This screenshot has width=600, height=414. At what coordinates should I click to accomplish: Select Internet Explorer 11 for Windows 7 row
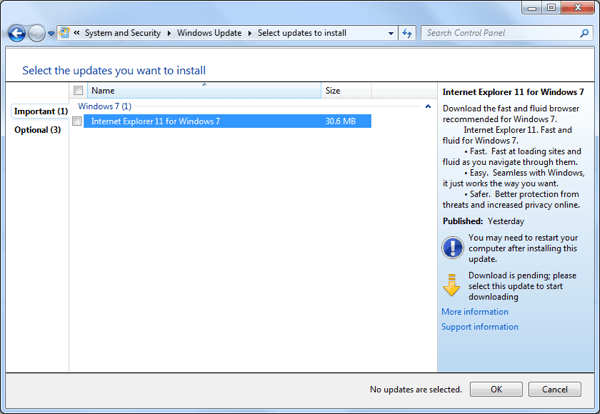[227, 121]
